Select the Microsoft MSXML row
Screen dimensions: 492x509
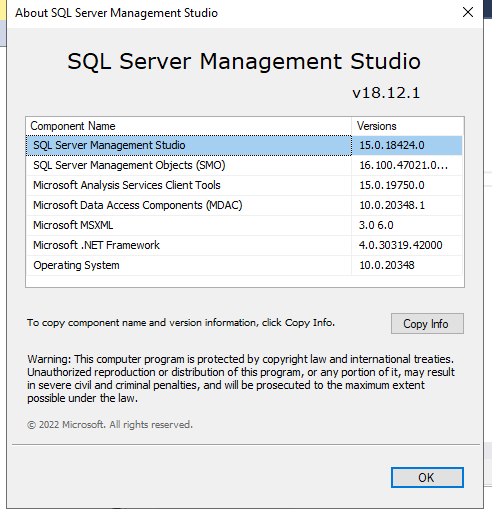[x=244, y=225]
